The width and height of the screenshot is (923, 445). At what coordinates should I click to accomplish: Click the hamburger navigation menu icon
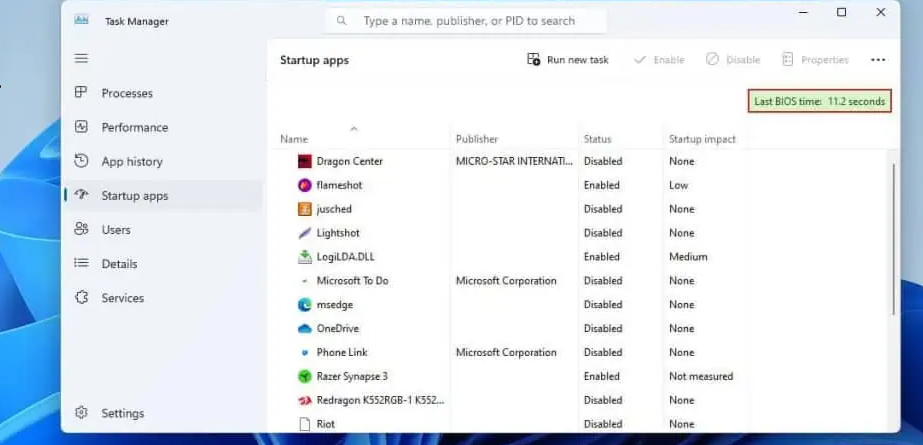pyautogui.click(x=81, y=59)
